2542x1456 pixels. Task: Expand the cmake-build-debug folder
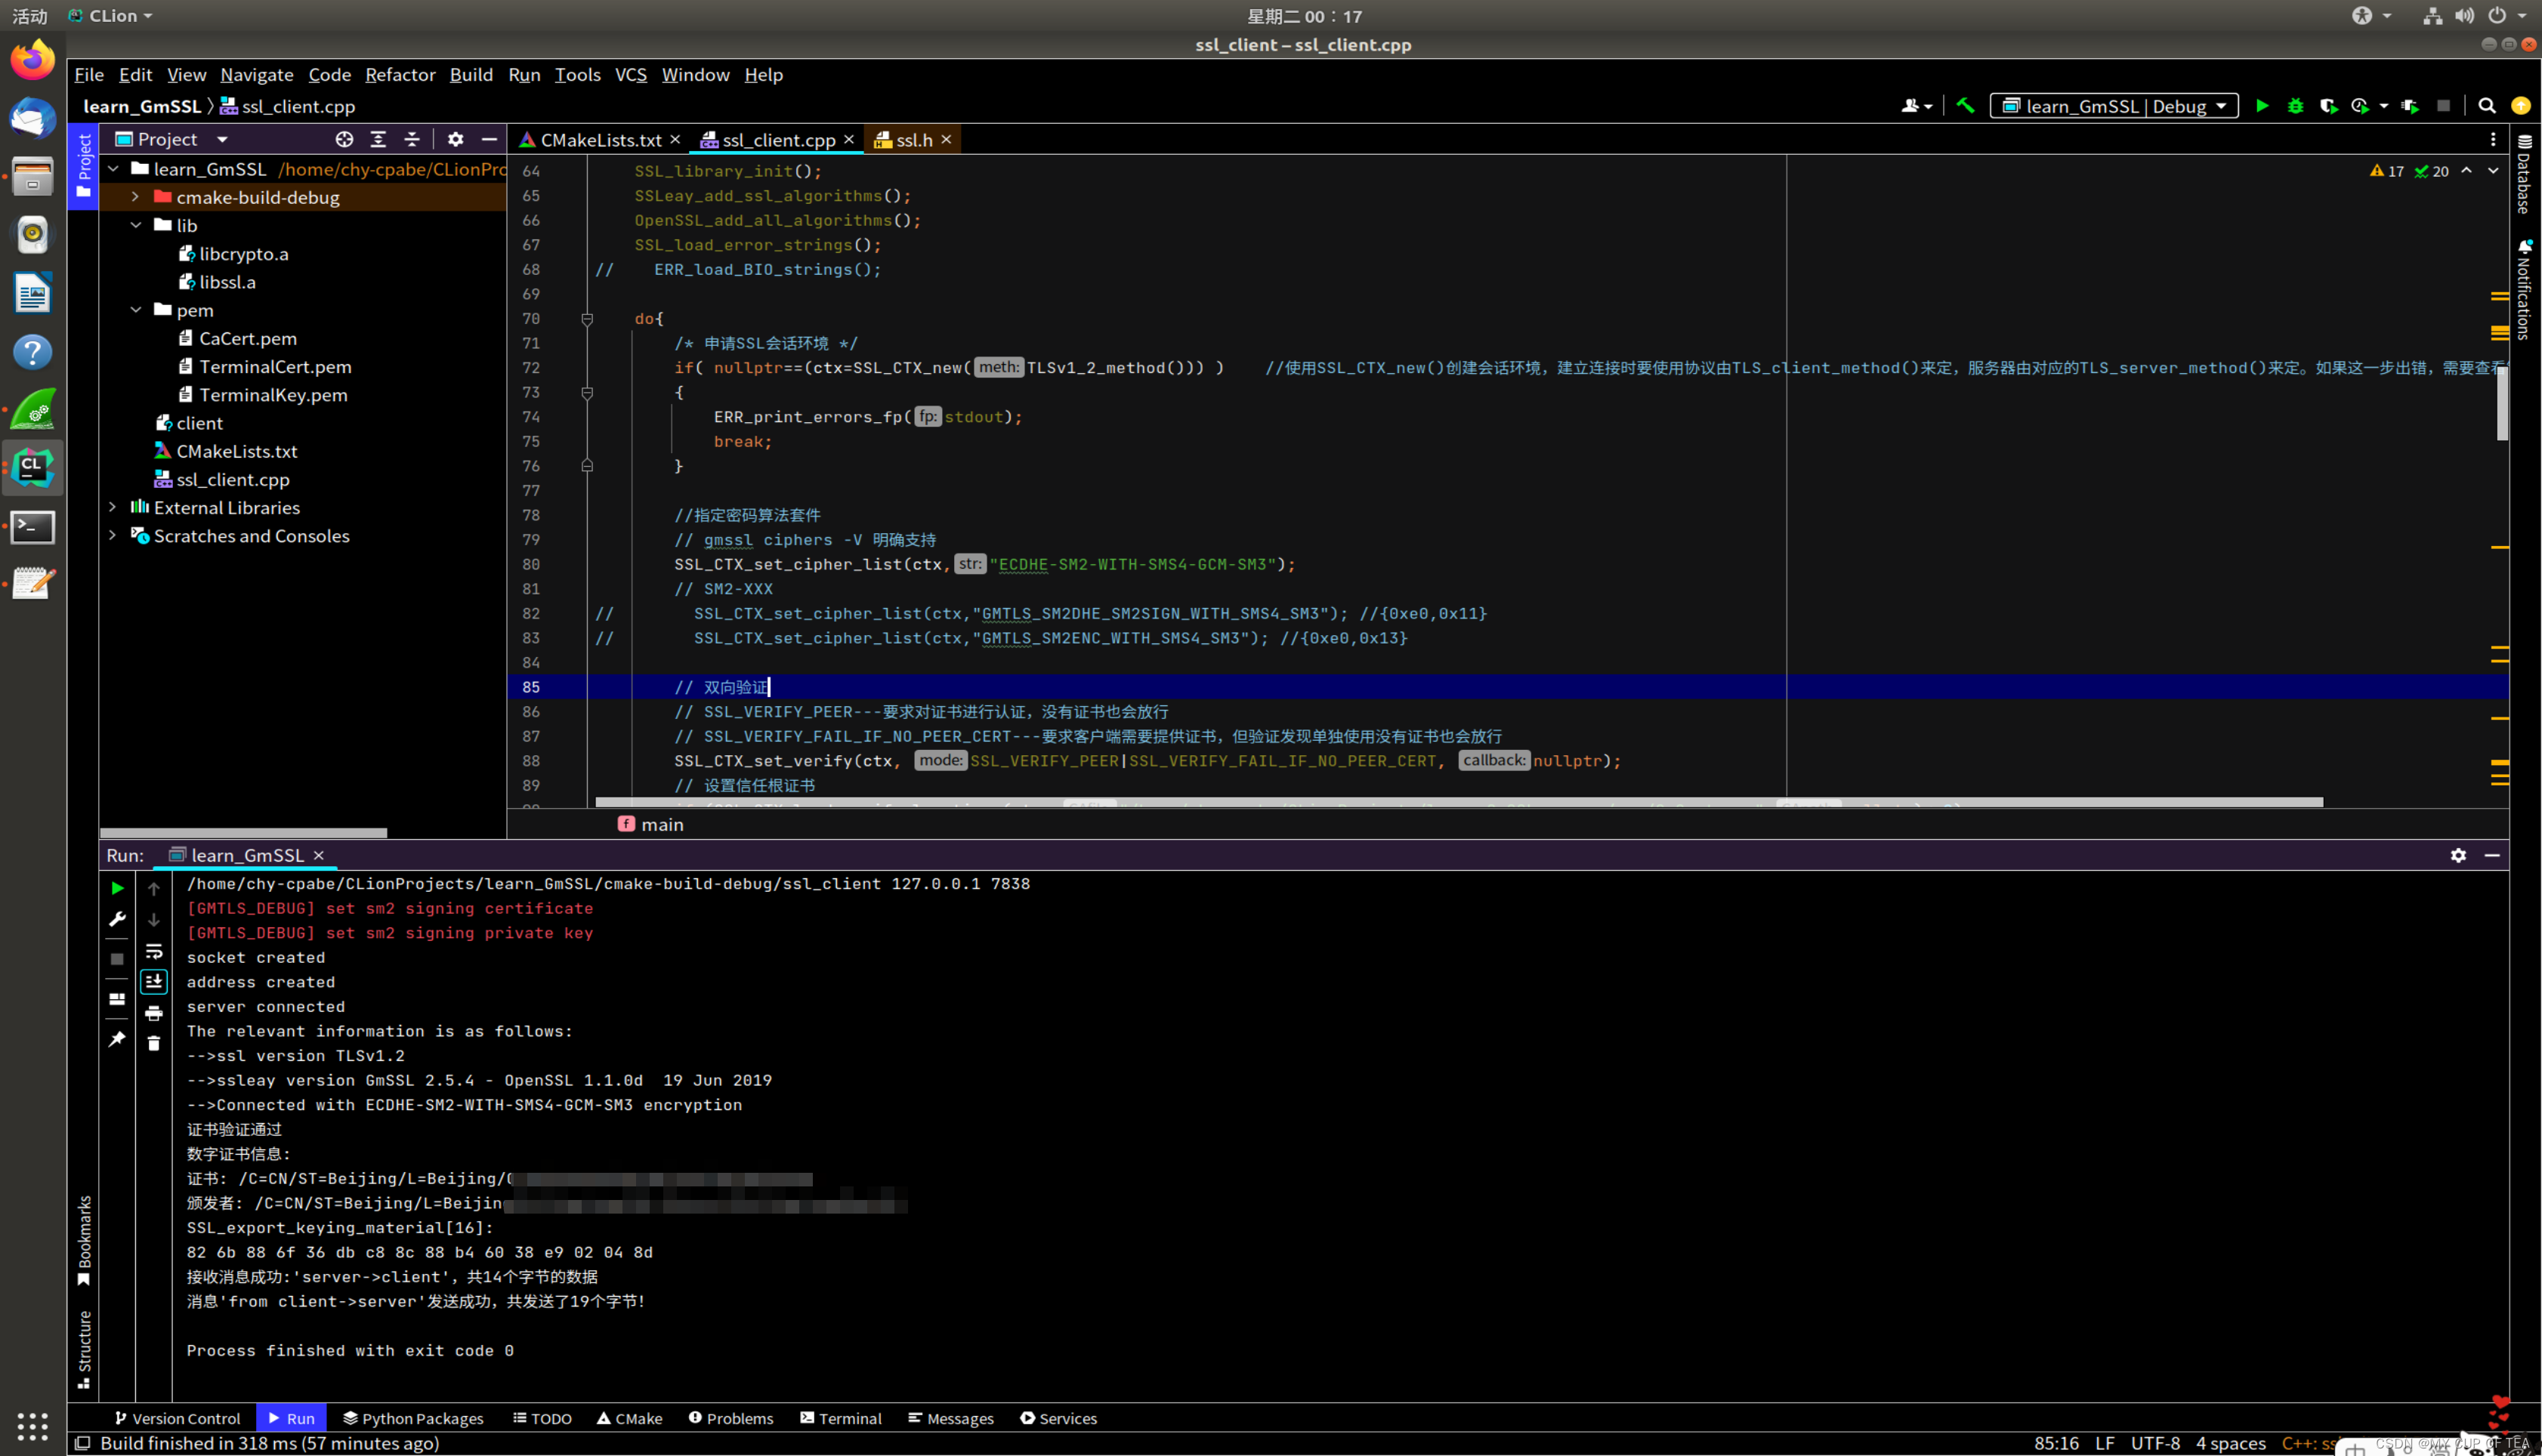click(135, 197)
